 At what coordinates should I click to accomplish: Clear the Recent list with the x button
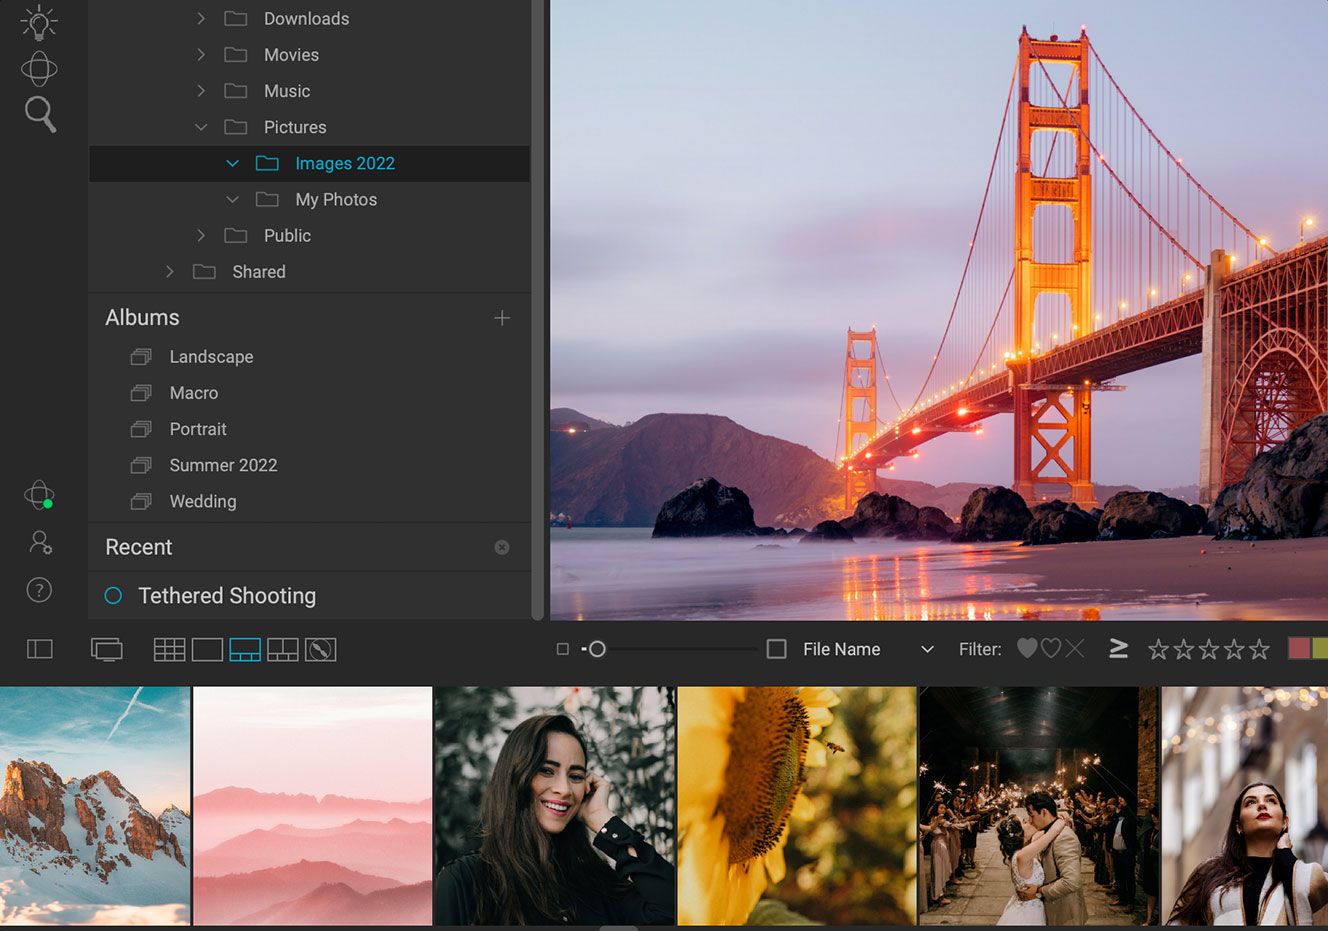(x=501, y=547)
